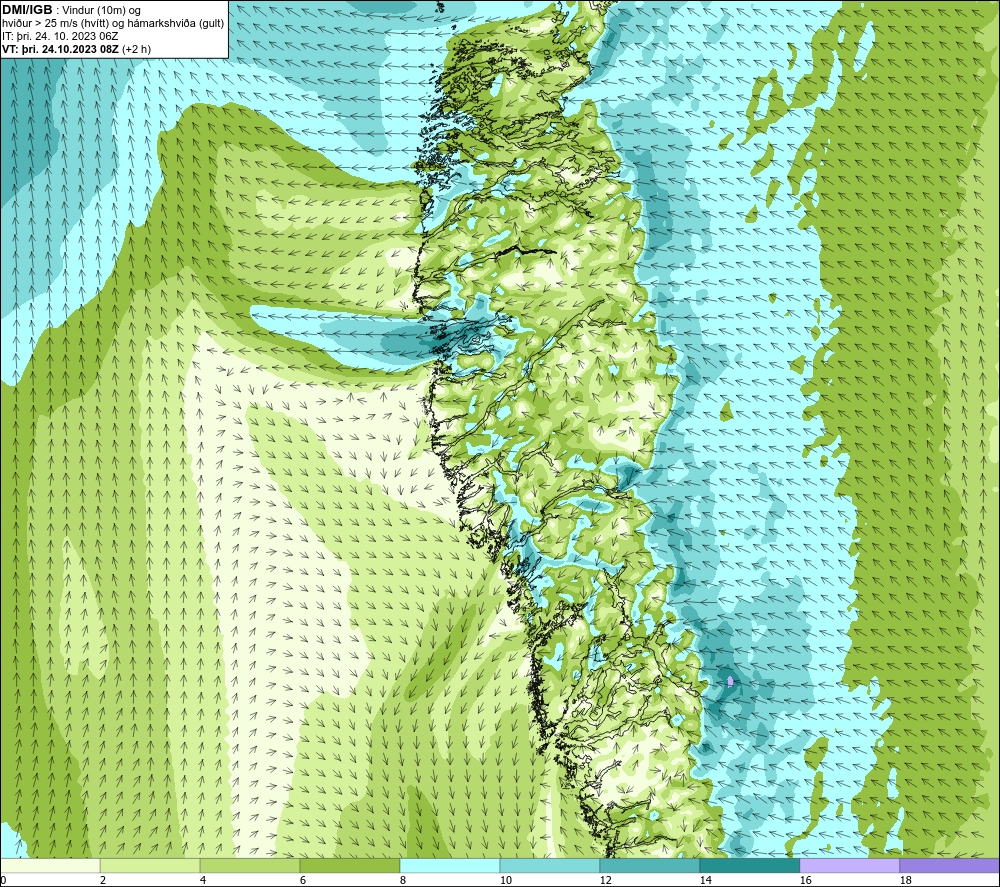Click the legend label '16'
1000x887 pixels.
[805, 880]
